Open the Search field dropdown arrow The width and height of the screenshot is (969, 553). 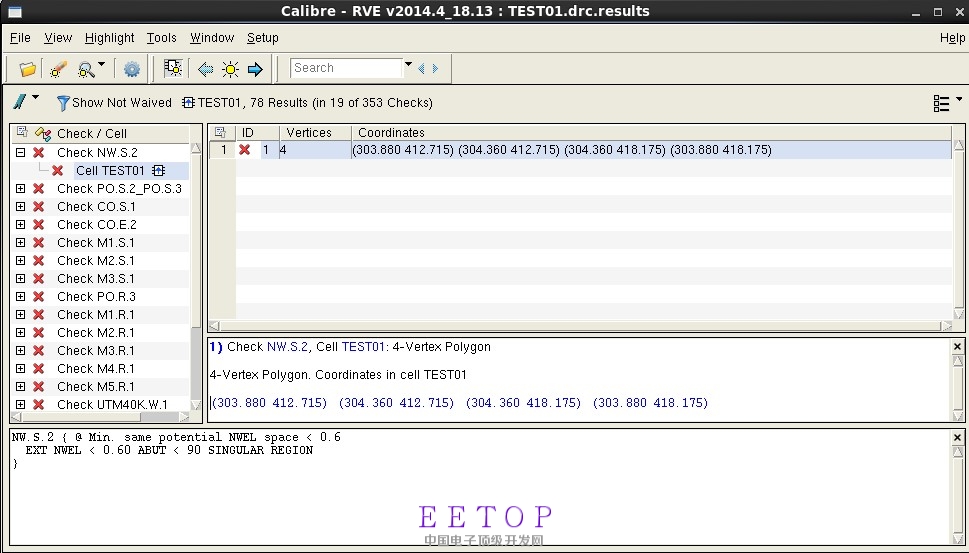[x=408, y=67]
